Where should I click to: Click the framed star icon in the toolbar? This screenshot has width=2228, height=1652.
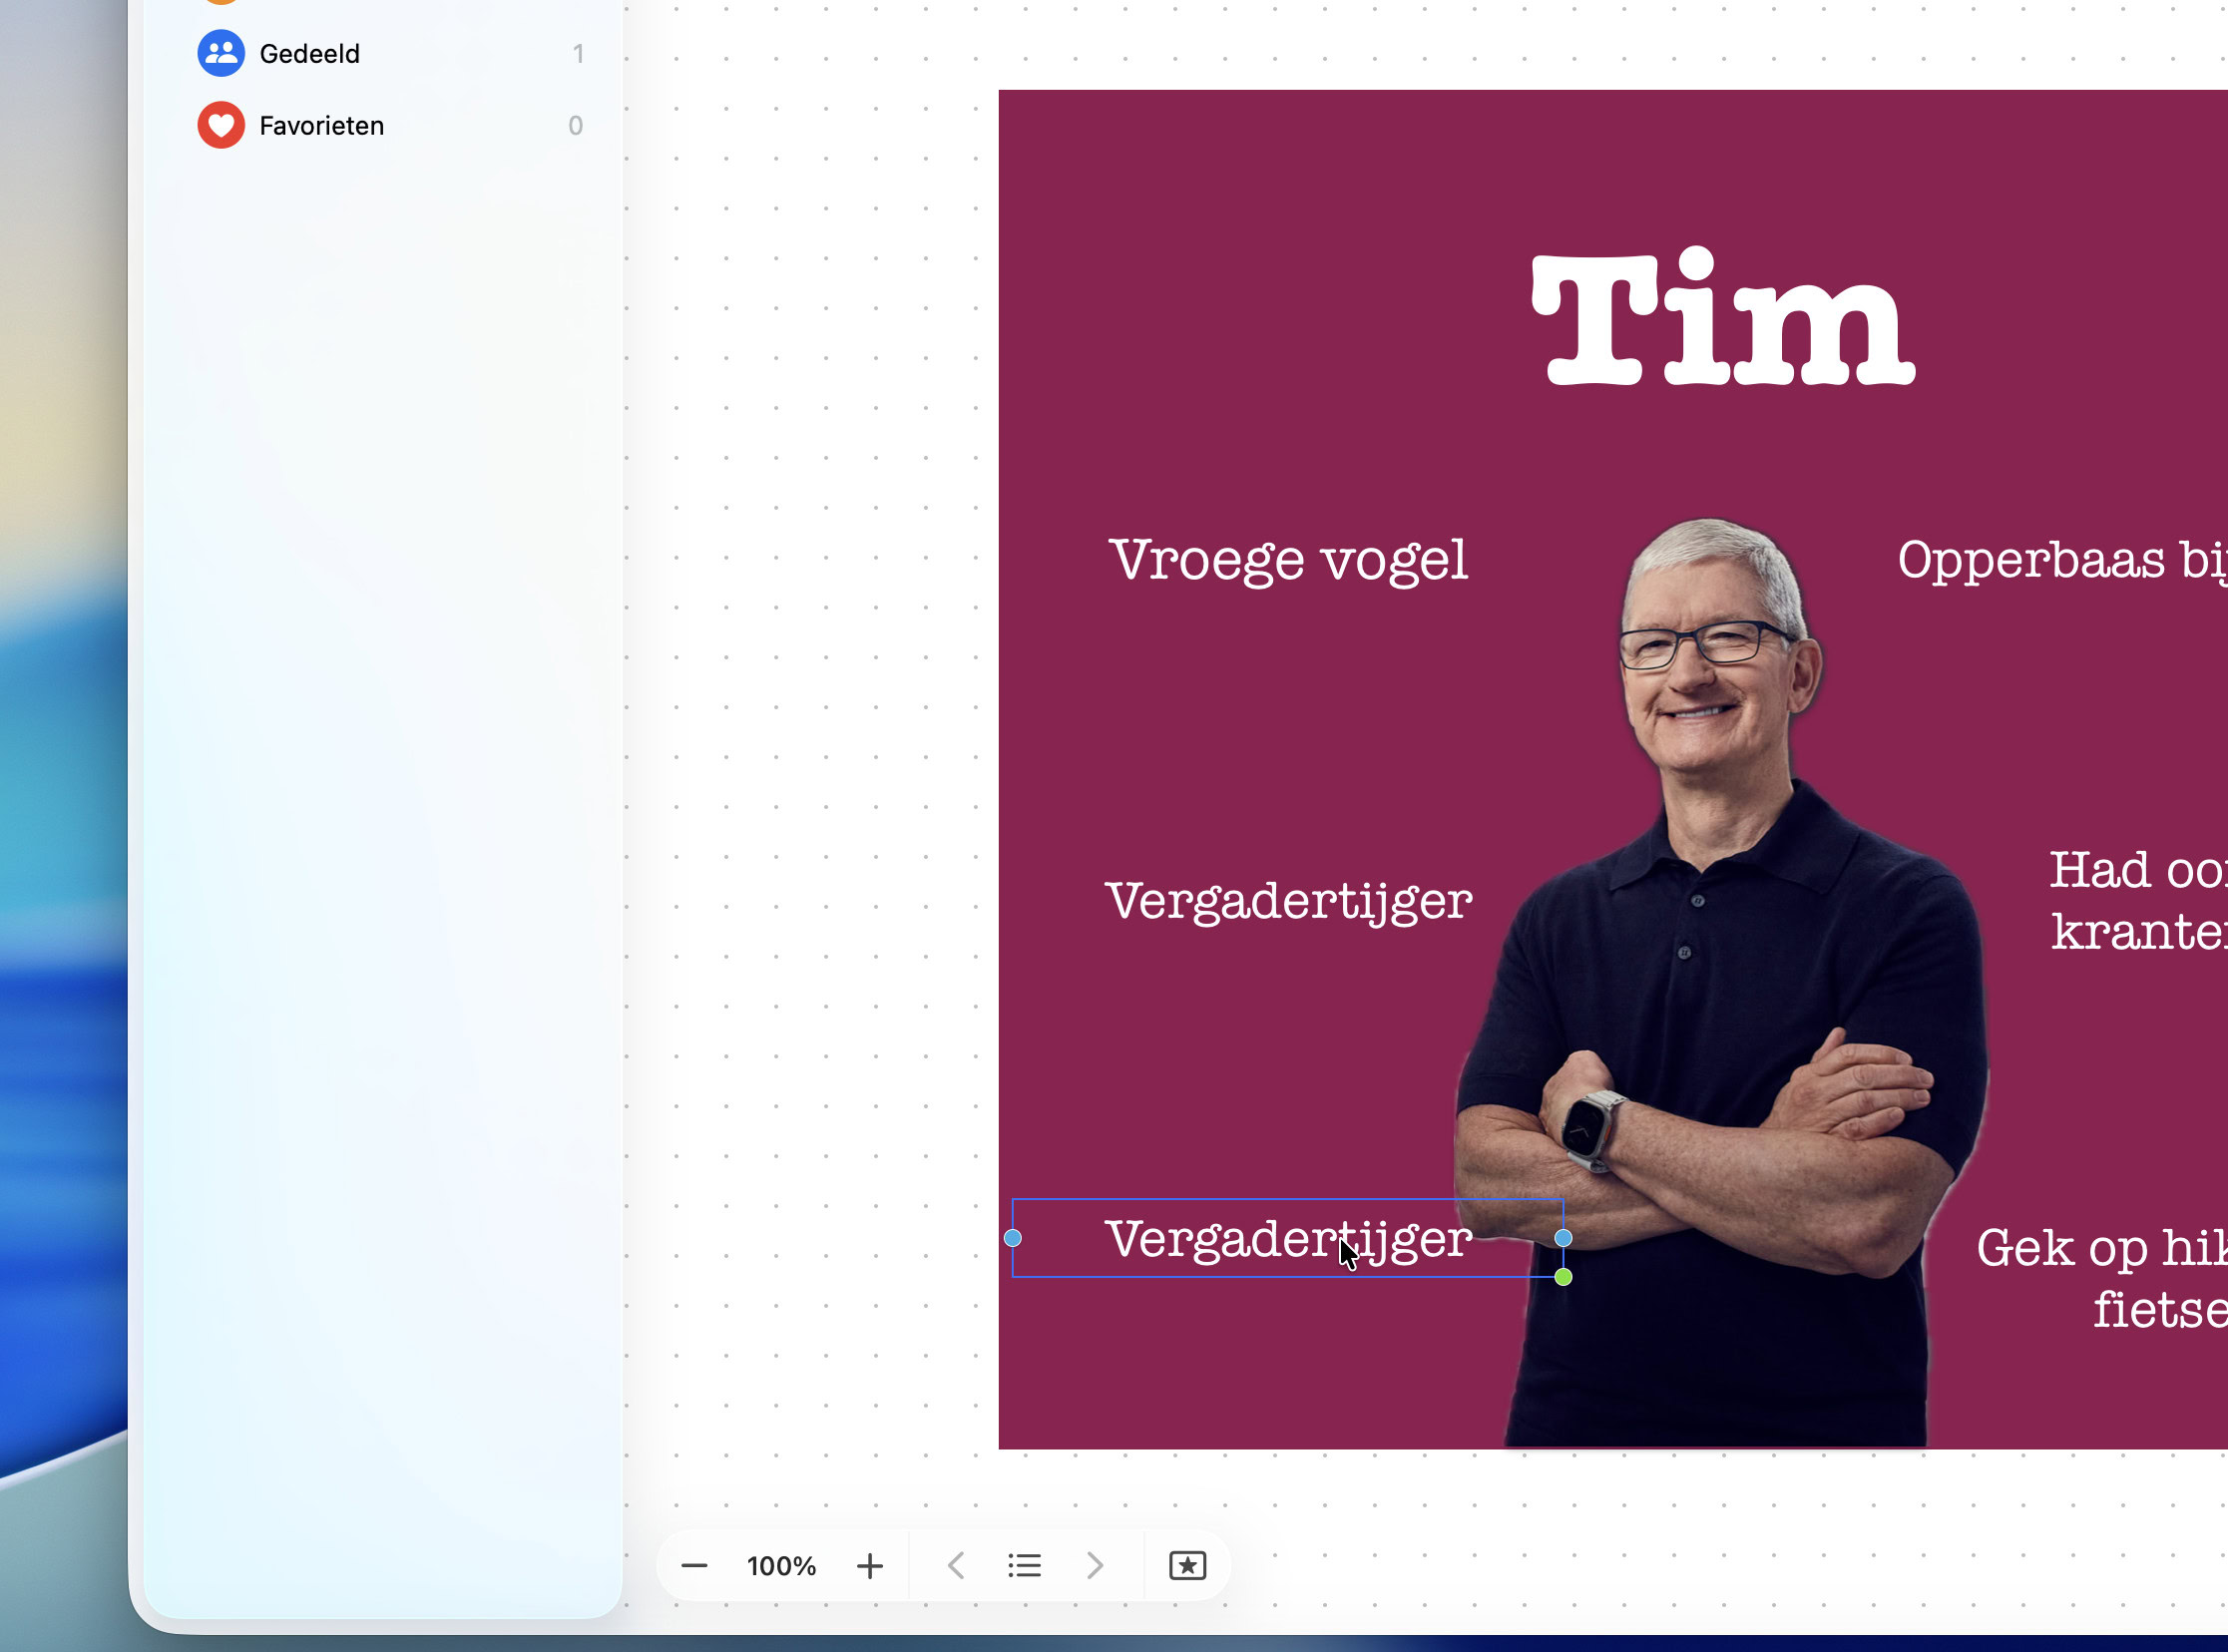[x=1187, y=1566]
